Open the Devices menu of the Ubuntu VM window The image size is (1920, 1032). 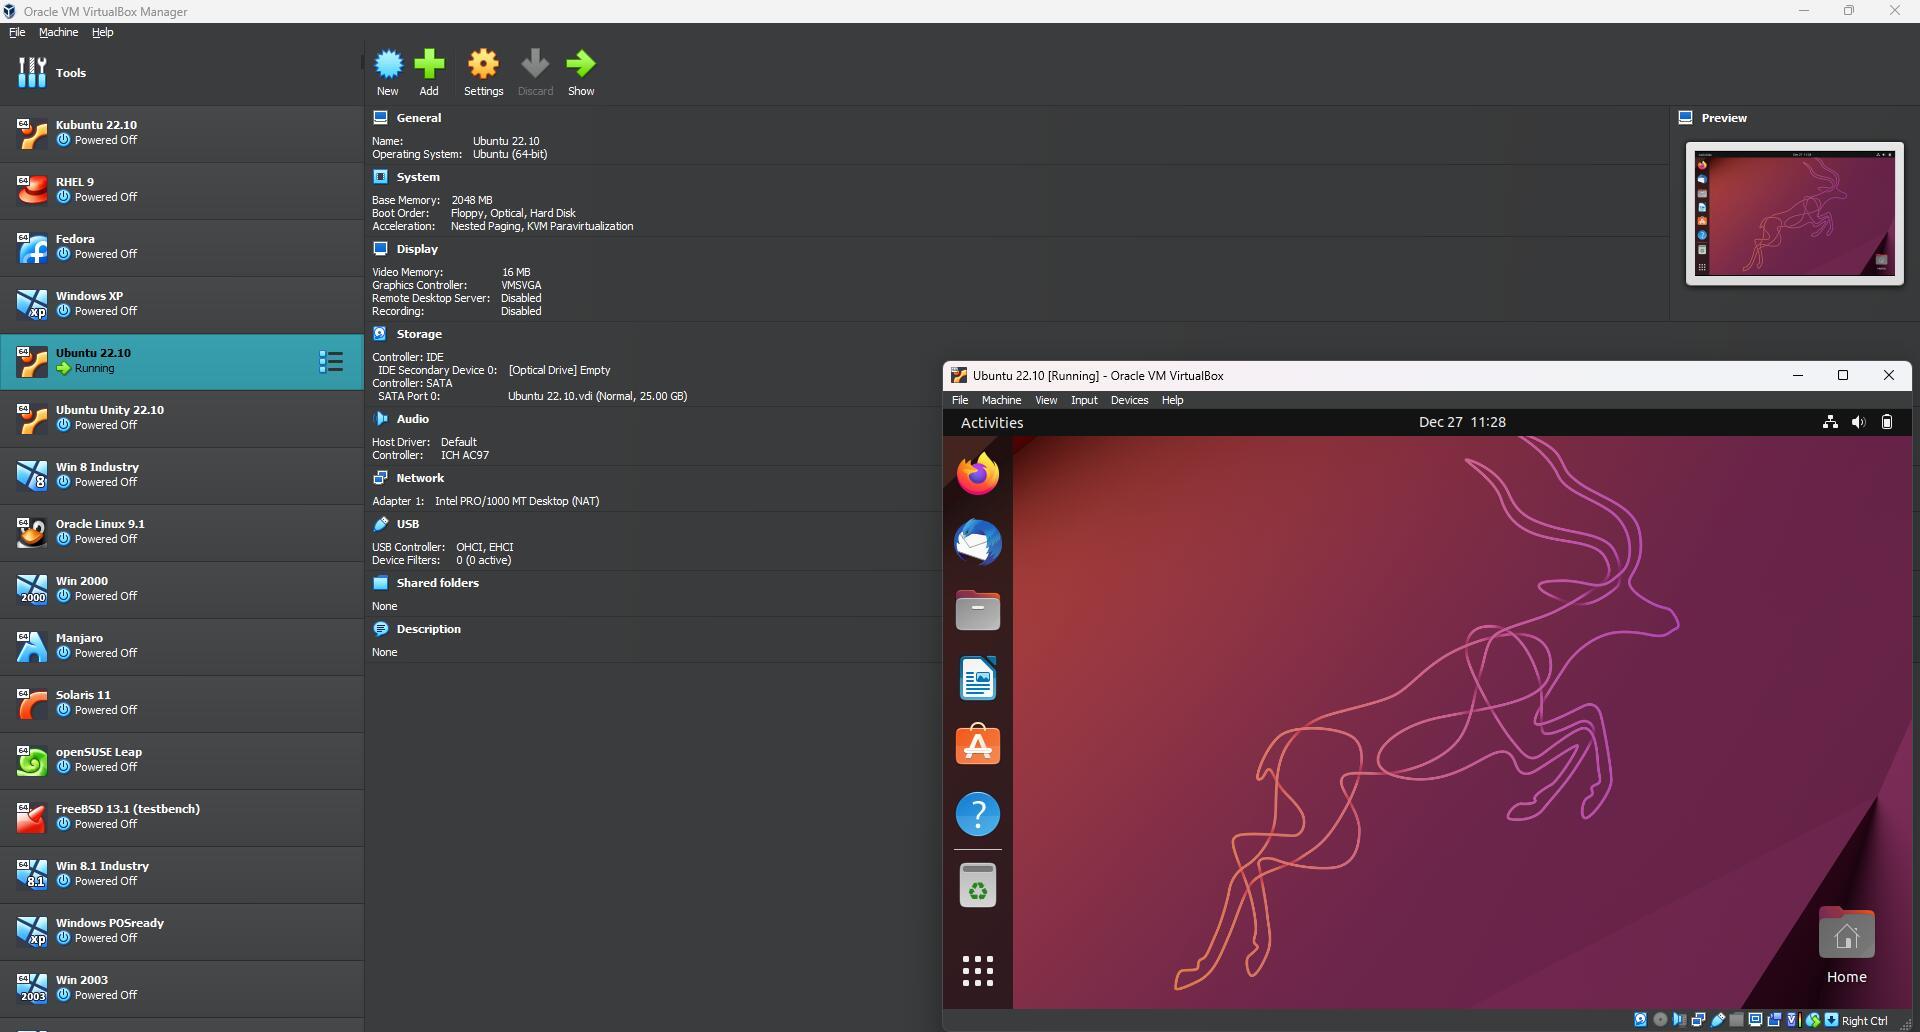(x=1129, y=400)
